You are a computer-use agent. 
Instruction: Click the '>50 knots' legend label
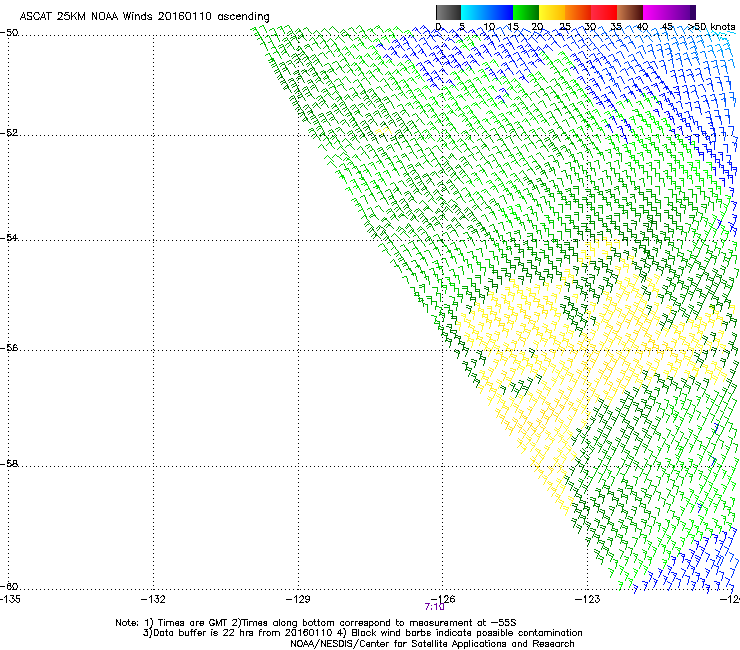[712, 27]
